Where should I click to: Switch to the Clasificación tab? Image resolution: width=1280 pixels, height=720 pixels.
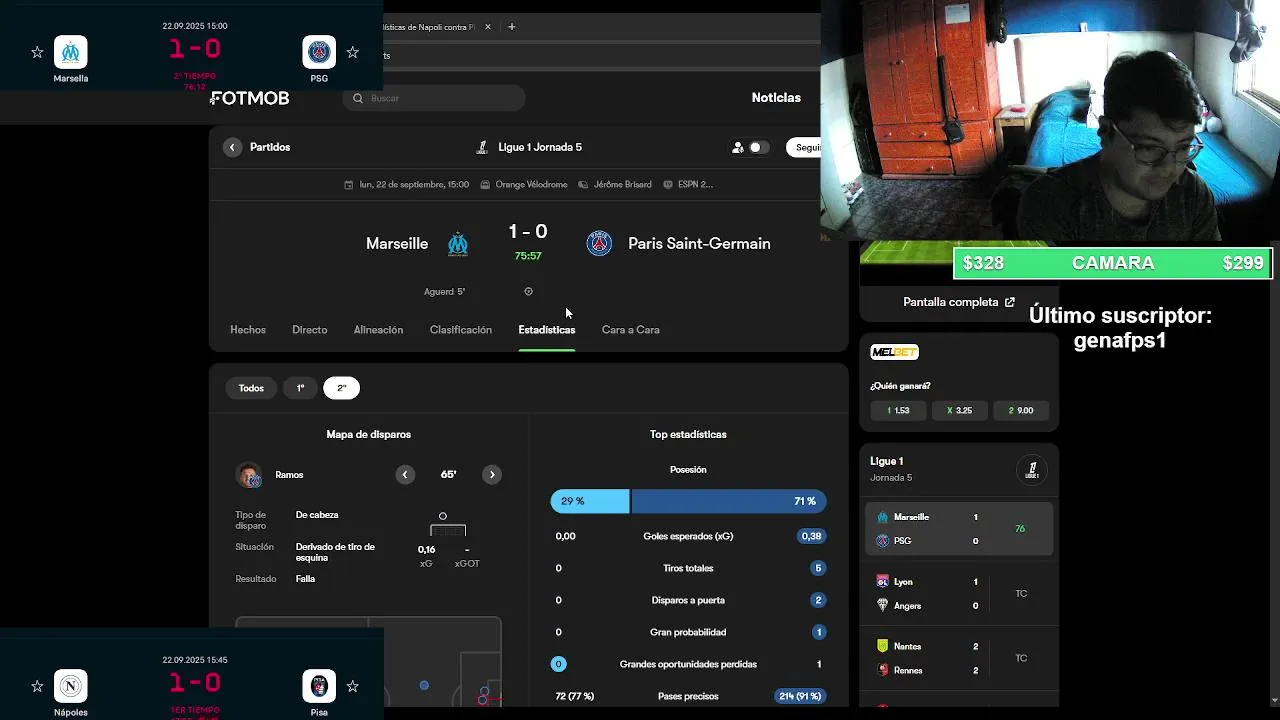tap(461, 330)
